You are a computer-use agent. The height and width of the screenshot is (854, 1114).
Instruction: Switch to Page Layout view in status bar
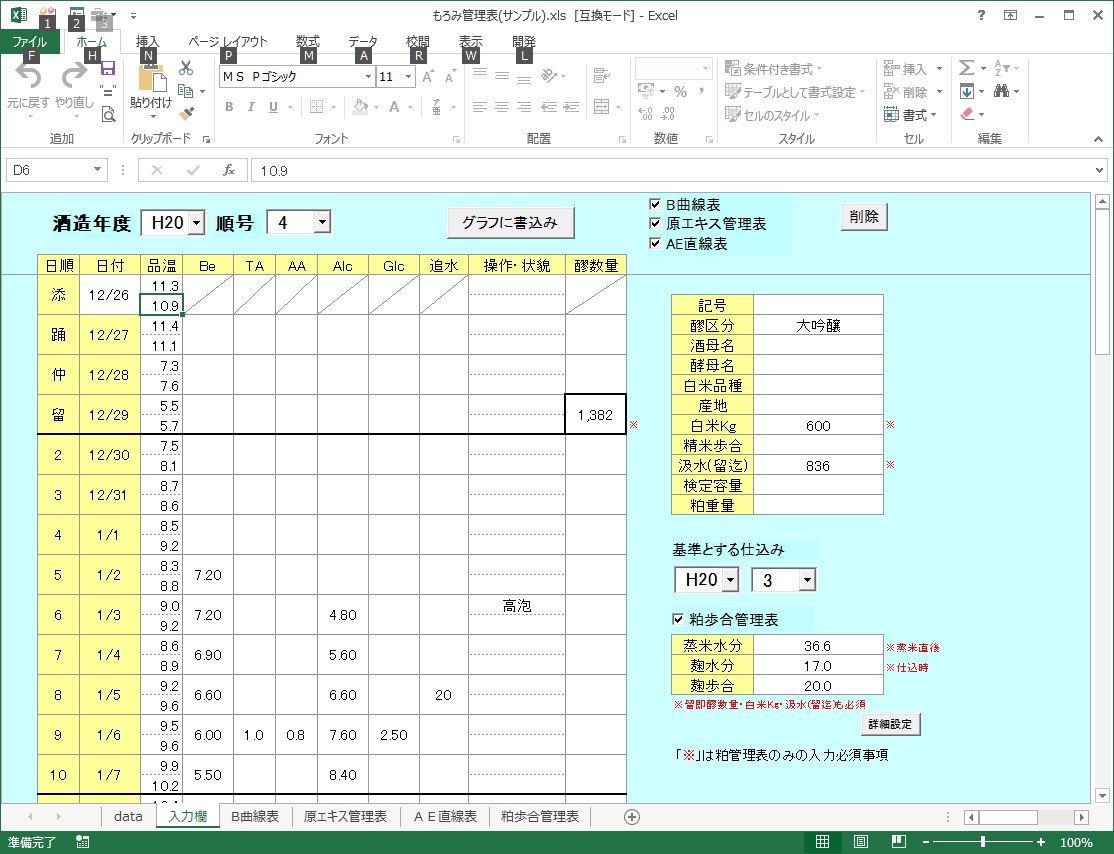click(x=860, y=842)
